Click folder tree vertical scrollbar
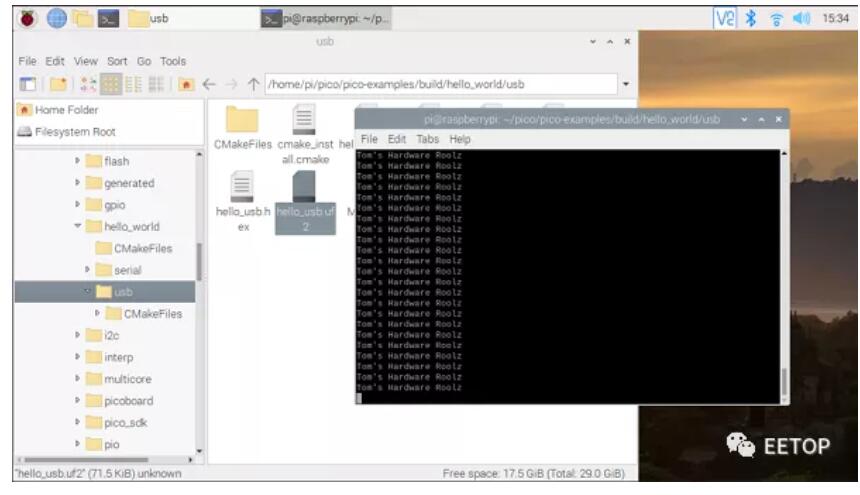 coord(199,261)
